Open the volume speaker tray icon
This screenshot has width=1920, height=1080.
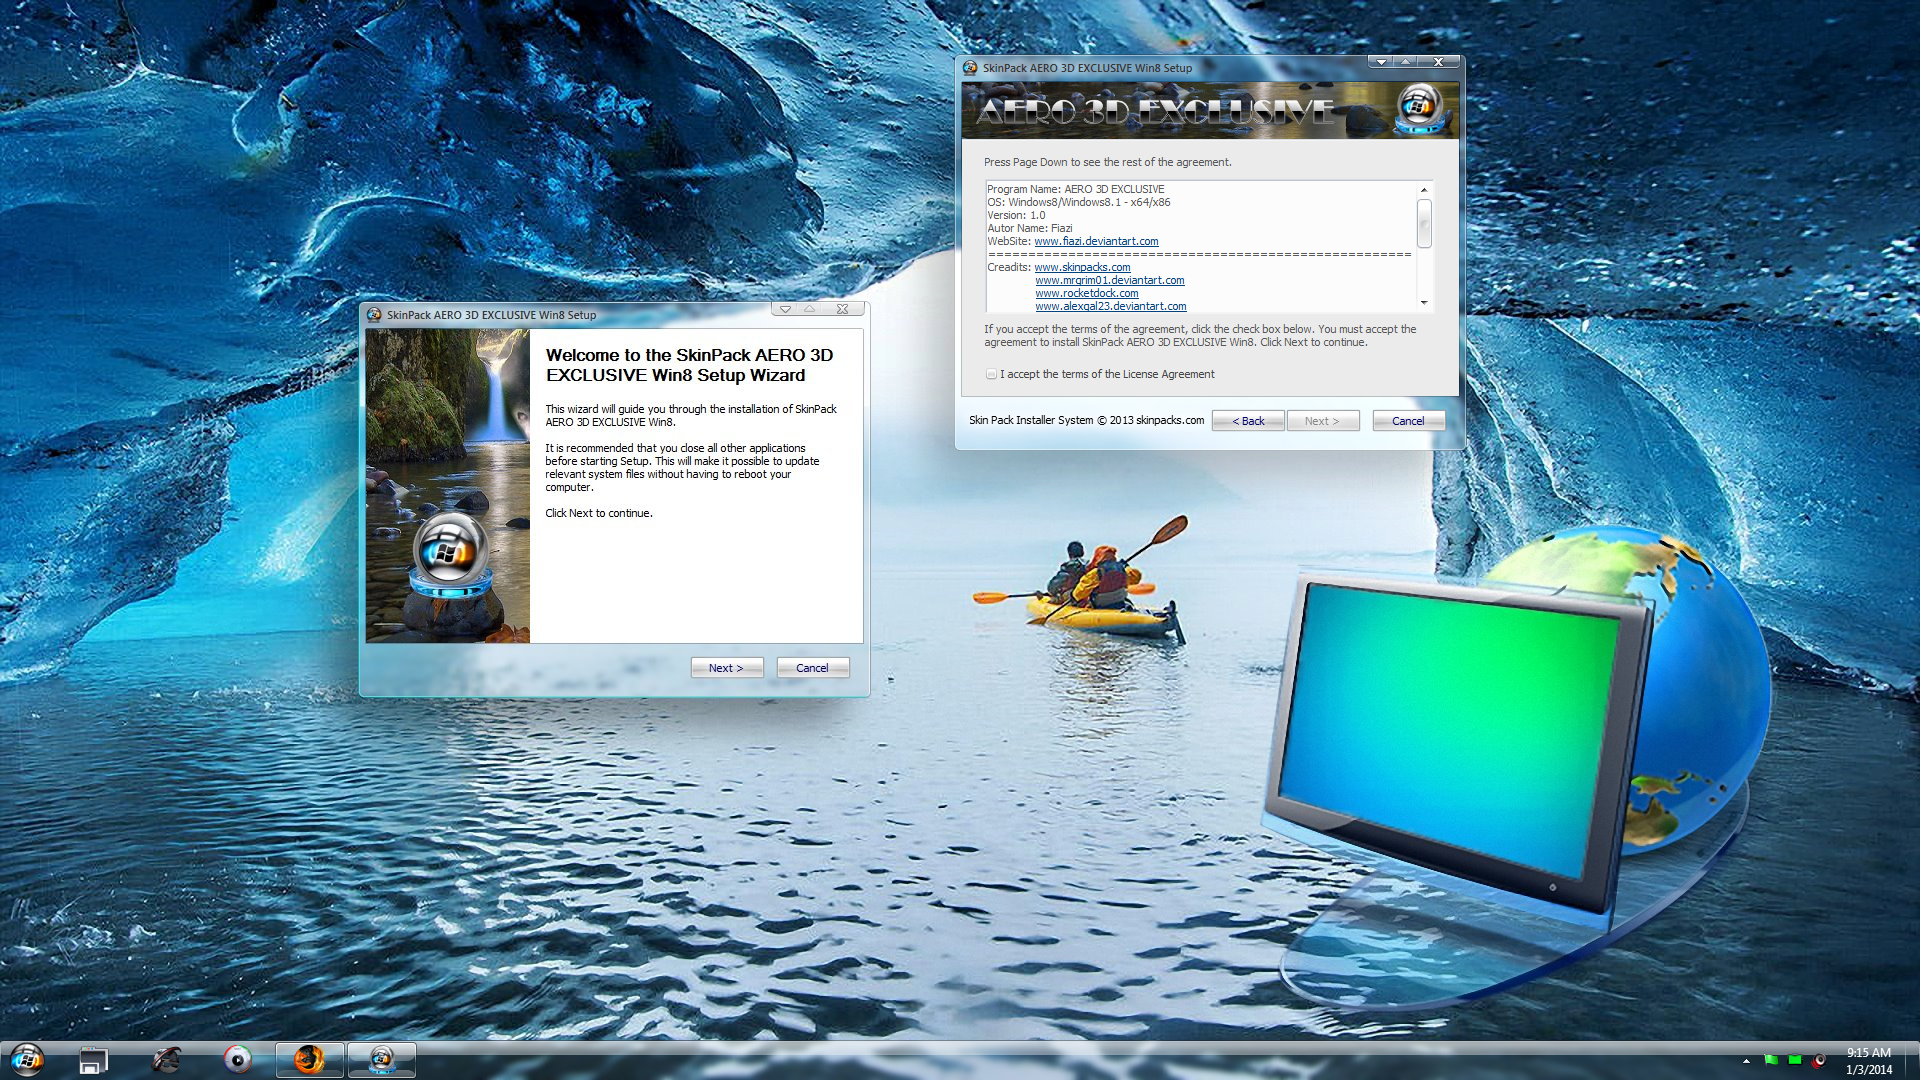tap(1819, 1060)
